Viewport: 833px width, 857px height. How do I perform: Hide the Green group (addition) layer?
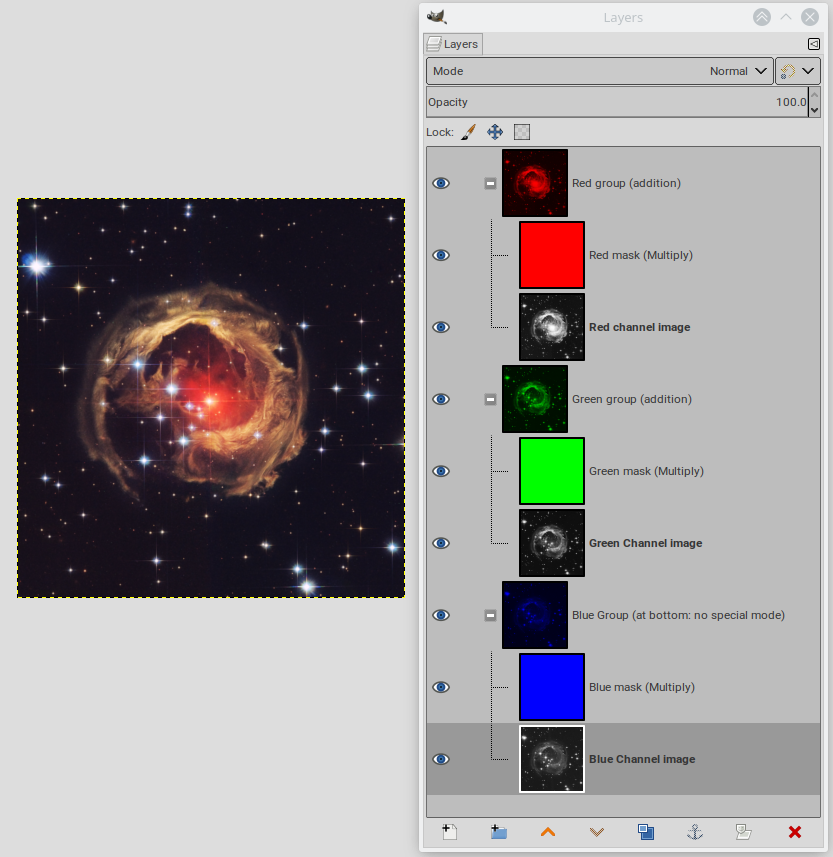(441, 399)
